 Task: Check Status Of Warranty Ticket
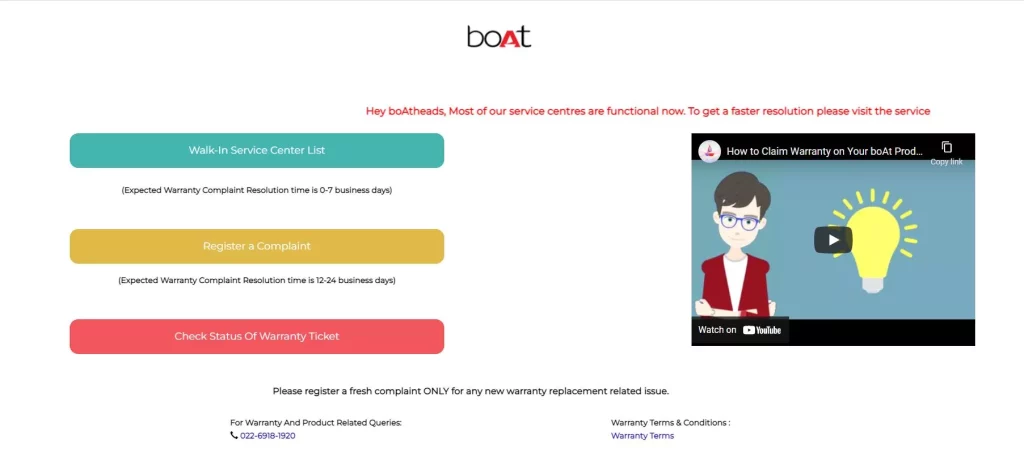click(x=257, y=336)
